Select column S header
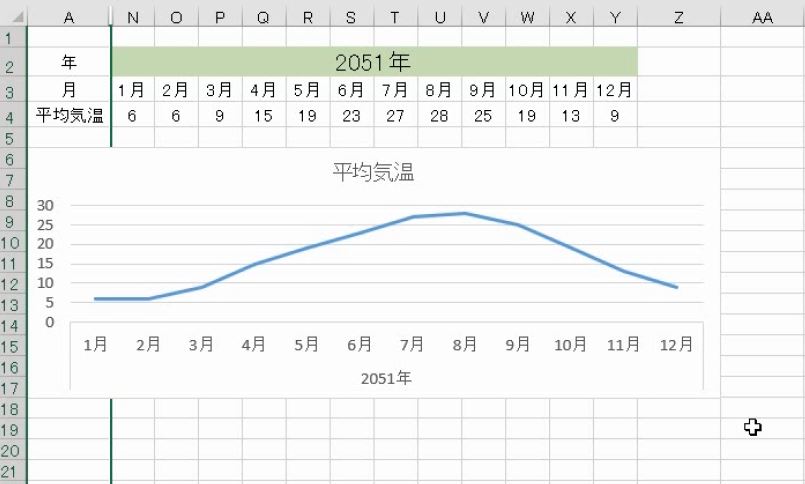Image resolution: width=805 pixels, height=484 pixels. coord(352,17)
